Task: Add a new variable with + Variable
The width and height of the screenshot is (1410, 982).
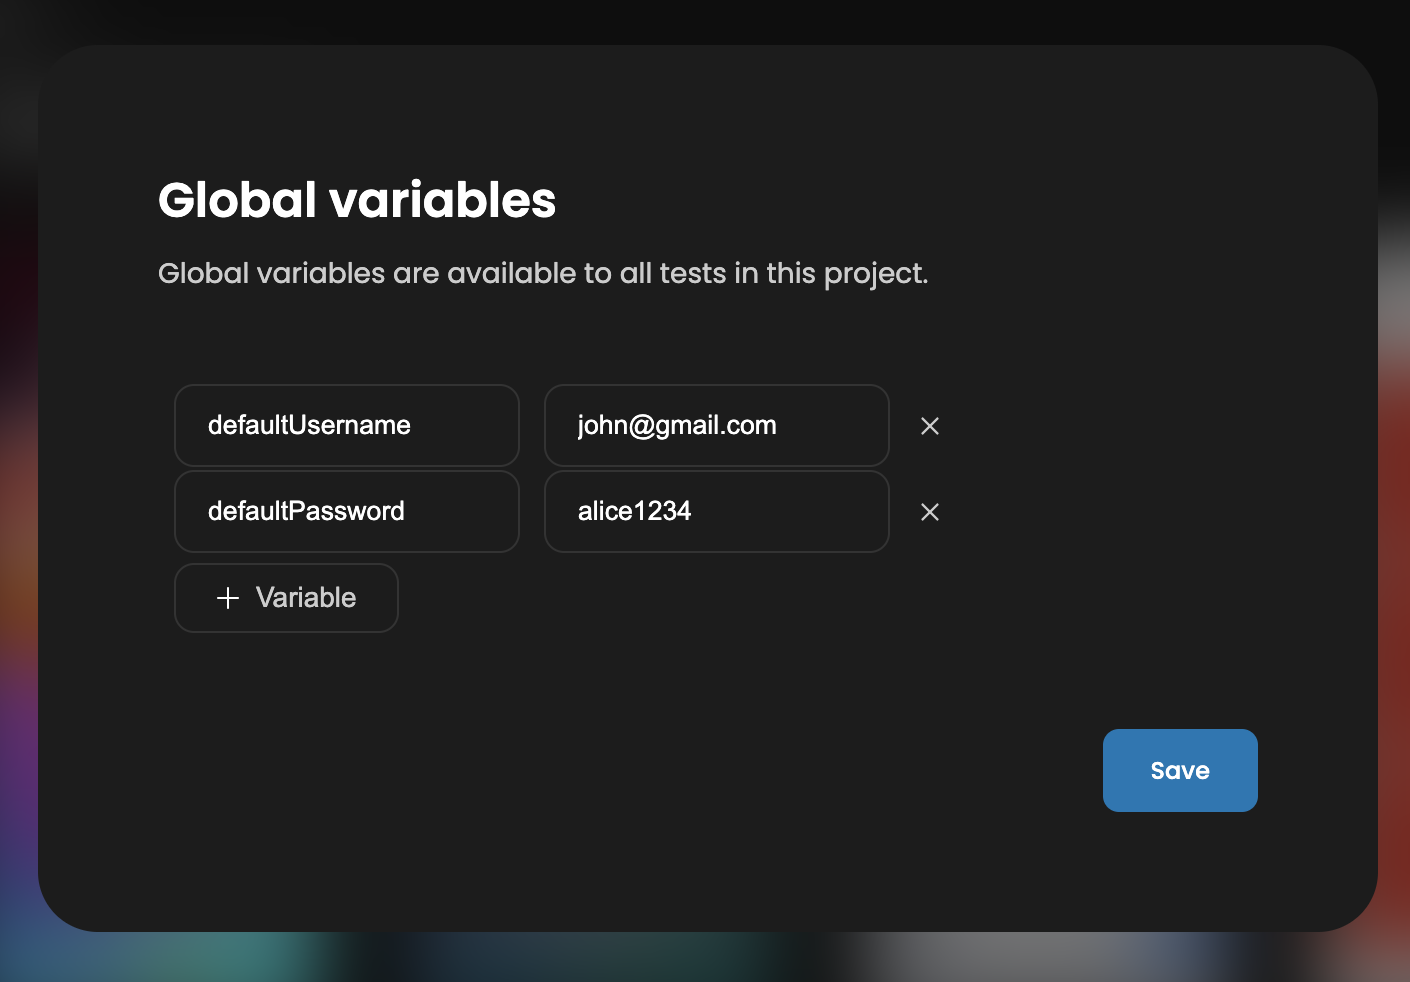Action: 286,598
